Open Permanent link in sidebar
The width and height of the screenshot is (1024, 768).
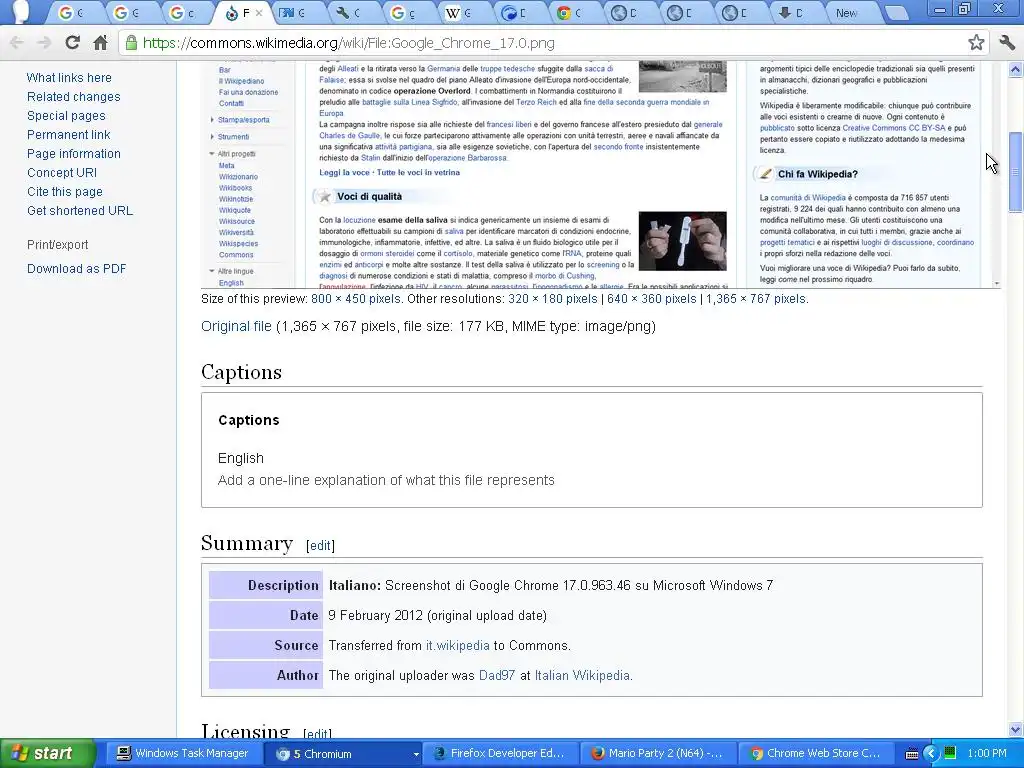point(69,135)
